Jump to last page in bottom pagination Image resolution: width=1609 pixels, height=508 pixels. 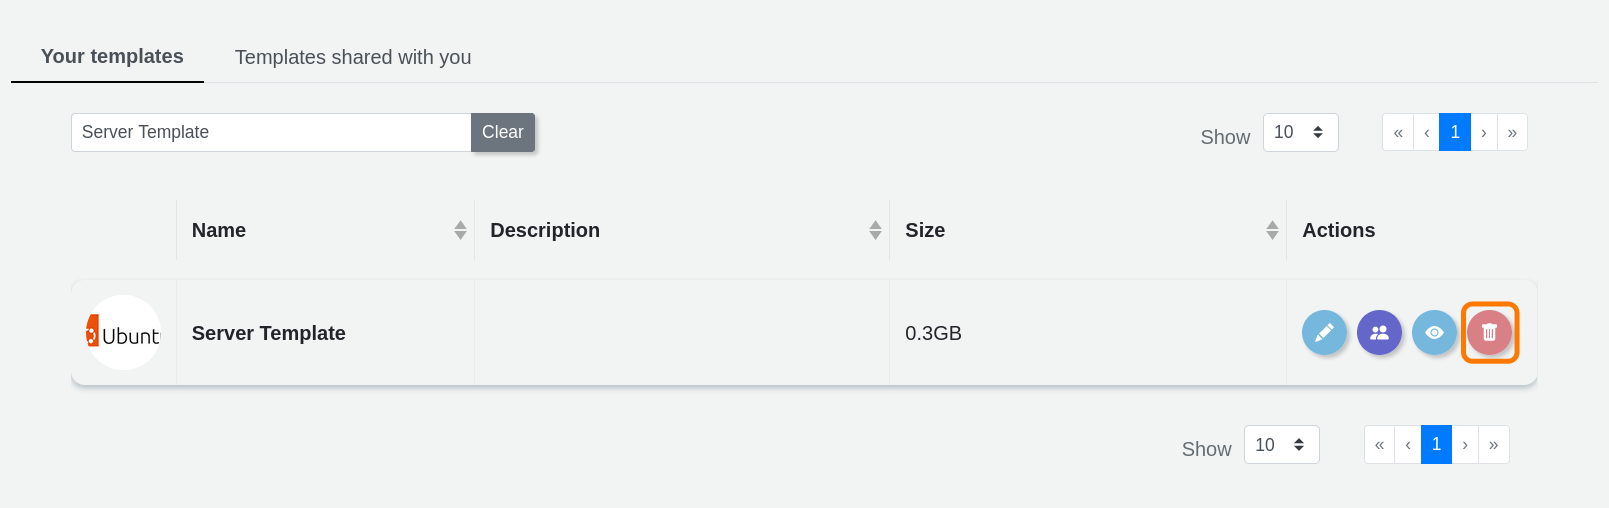pos(1493,445)
